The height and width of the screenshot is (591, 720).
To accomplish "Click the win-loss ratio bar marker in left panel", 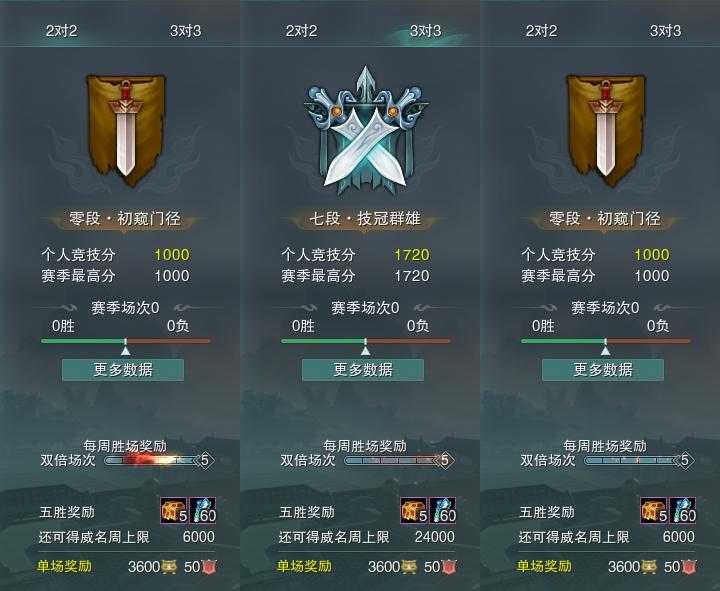I will [125, 347].
